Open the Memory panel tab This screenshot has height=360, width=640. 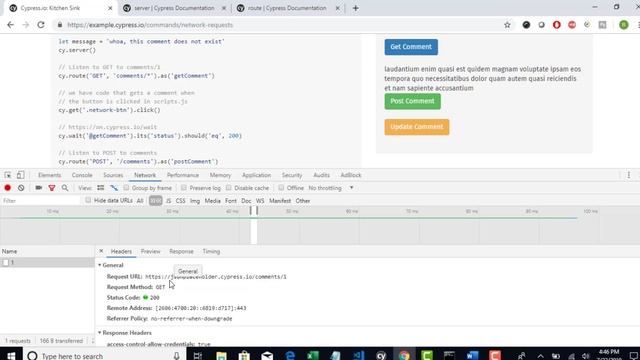pyautogui.click(x=220, y=175)
